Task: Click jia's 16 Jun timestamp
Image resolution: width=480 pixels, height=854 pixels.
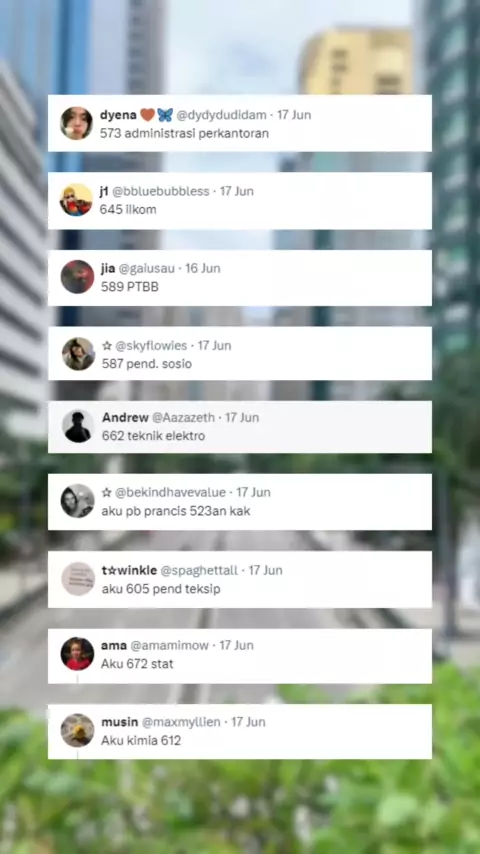Action: click(203, 268)
